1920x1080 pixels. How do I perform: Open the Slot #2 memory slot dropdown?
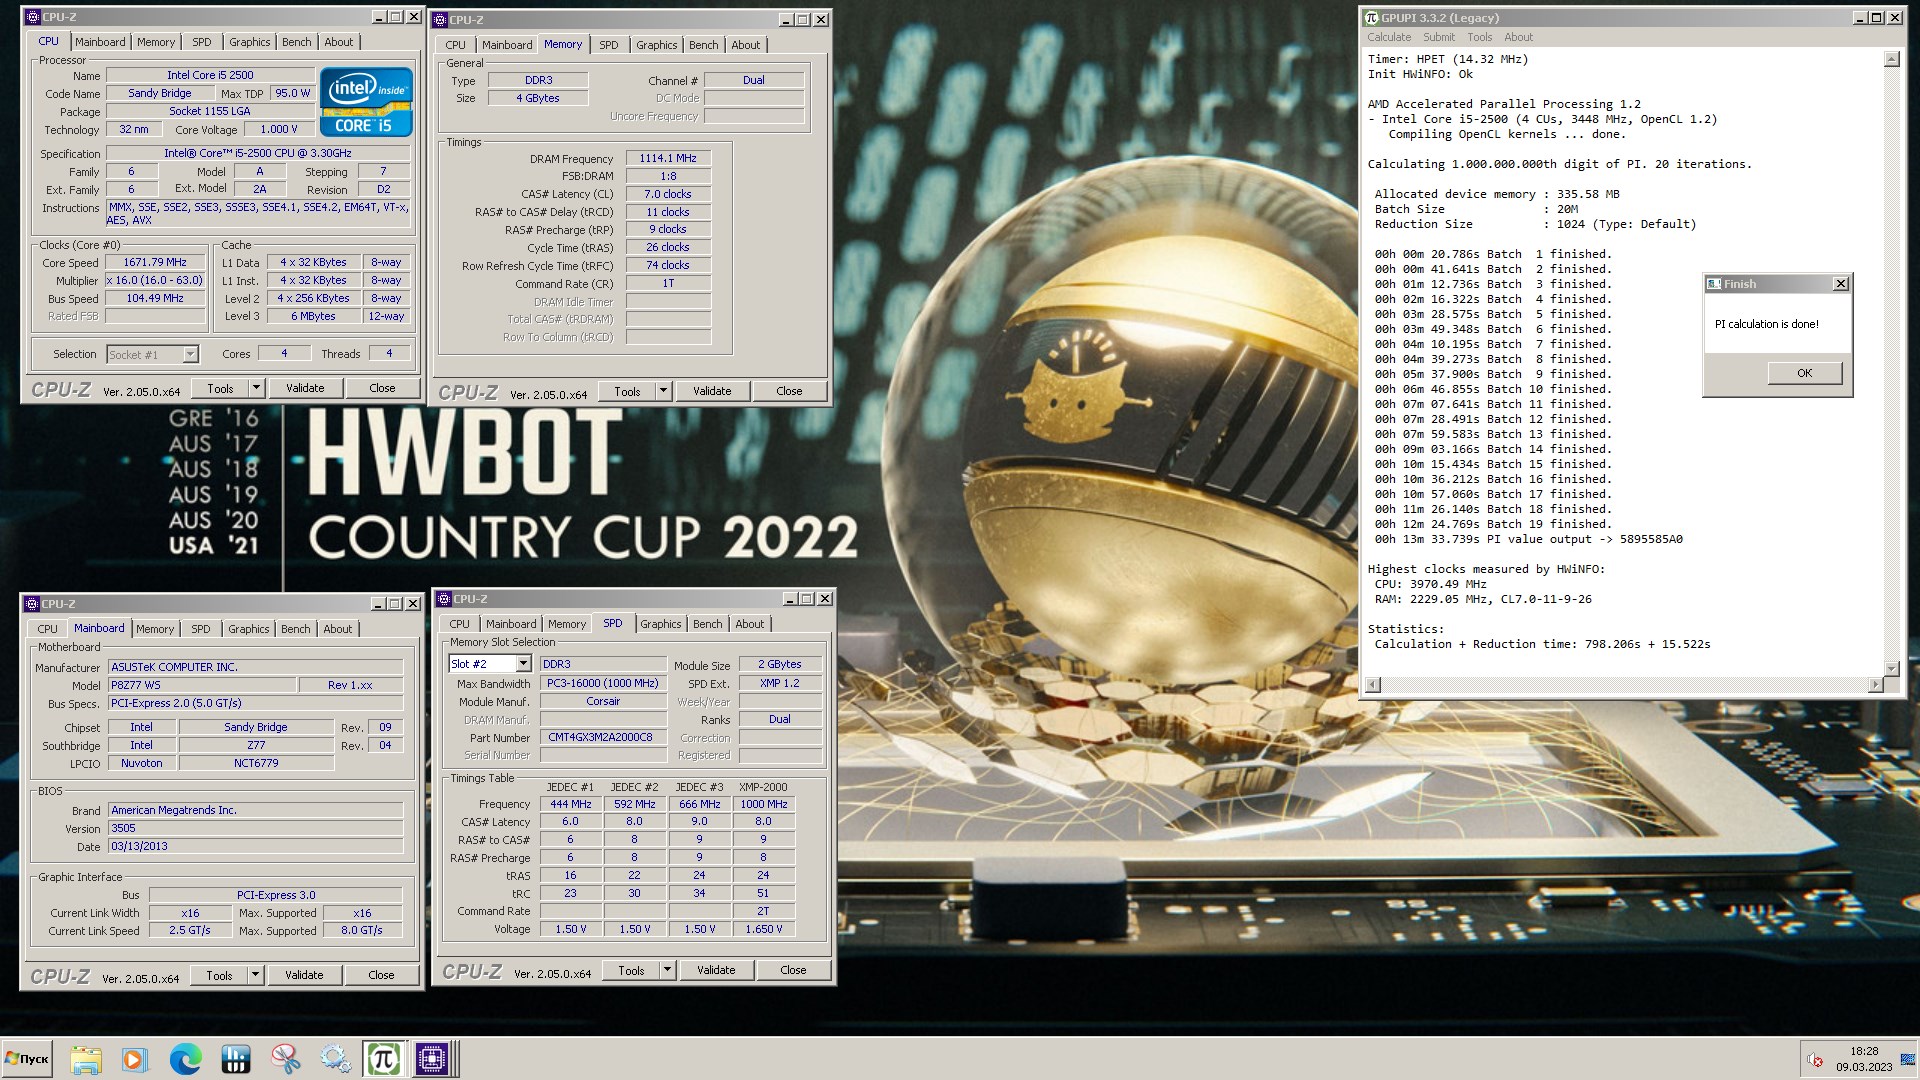522,664
